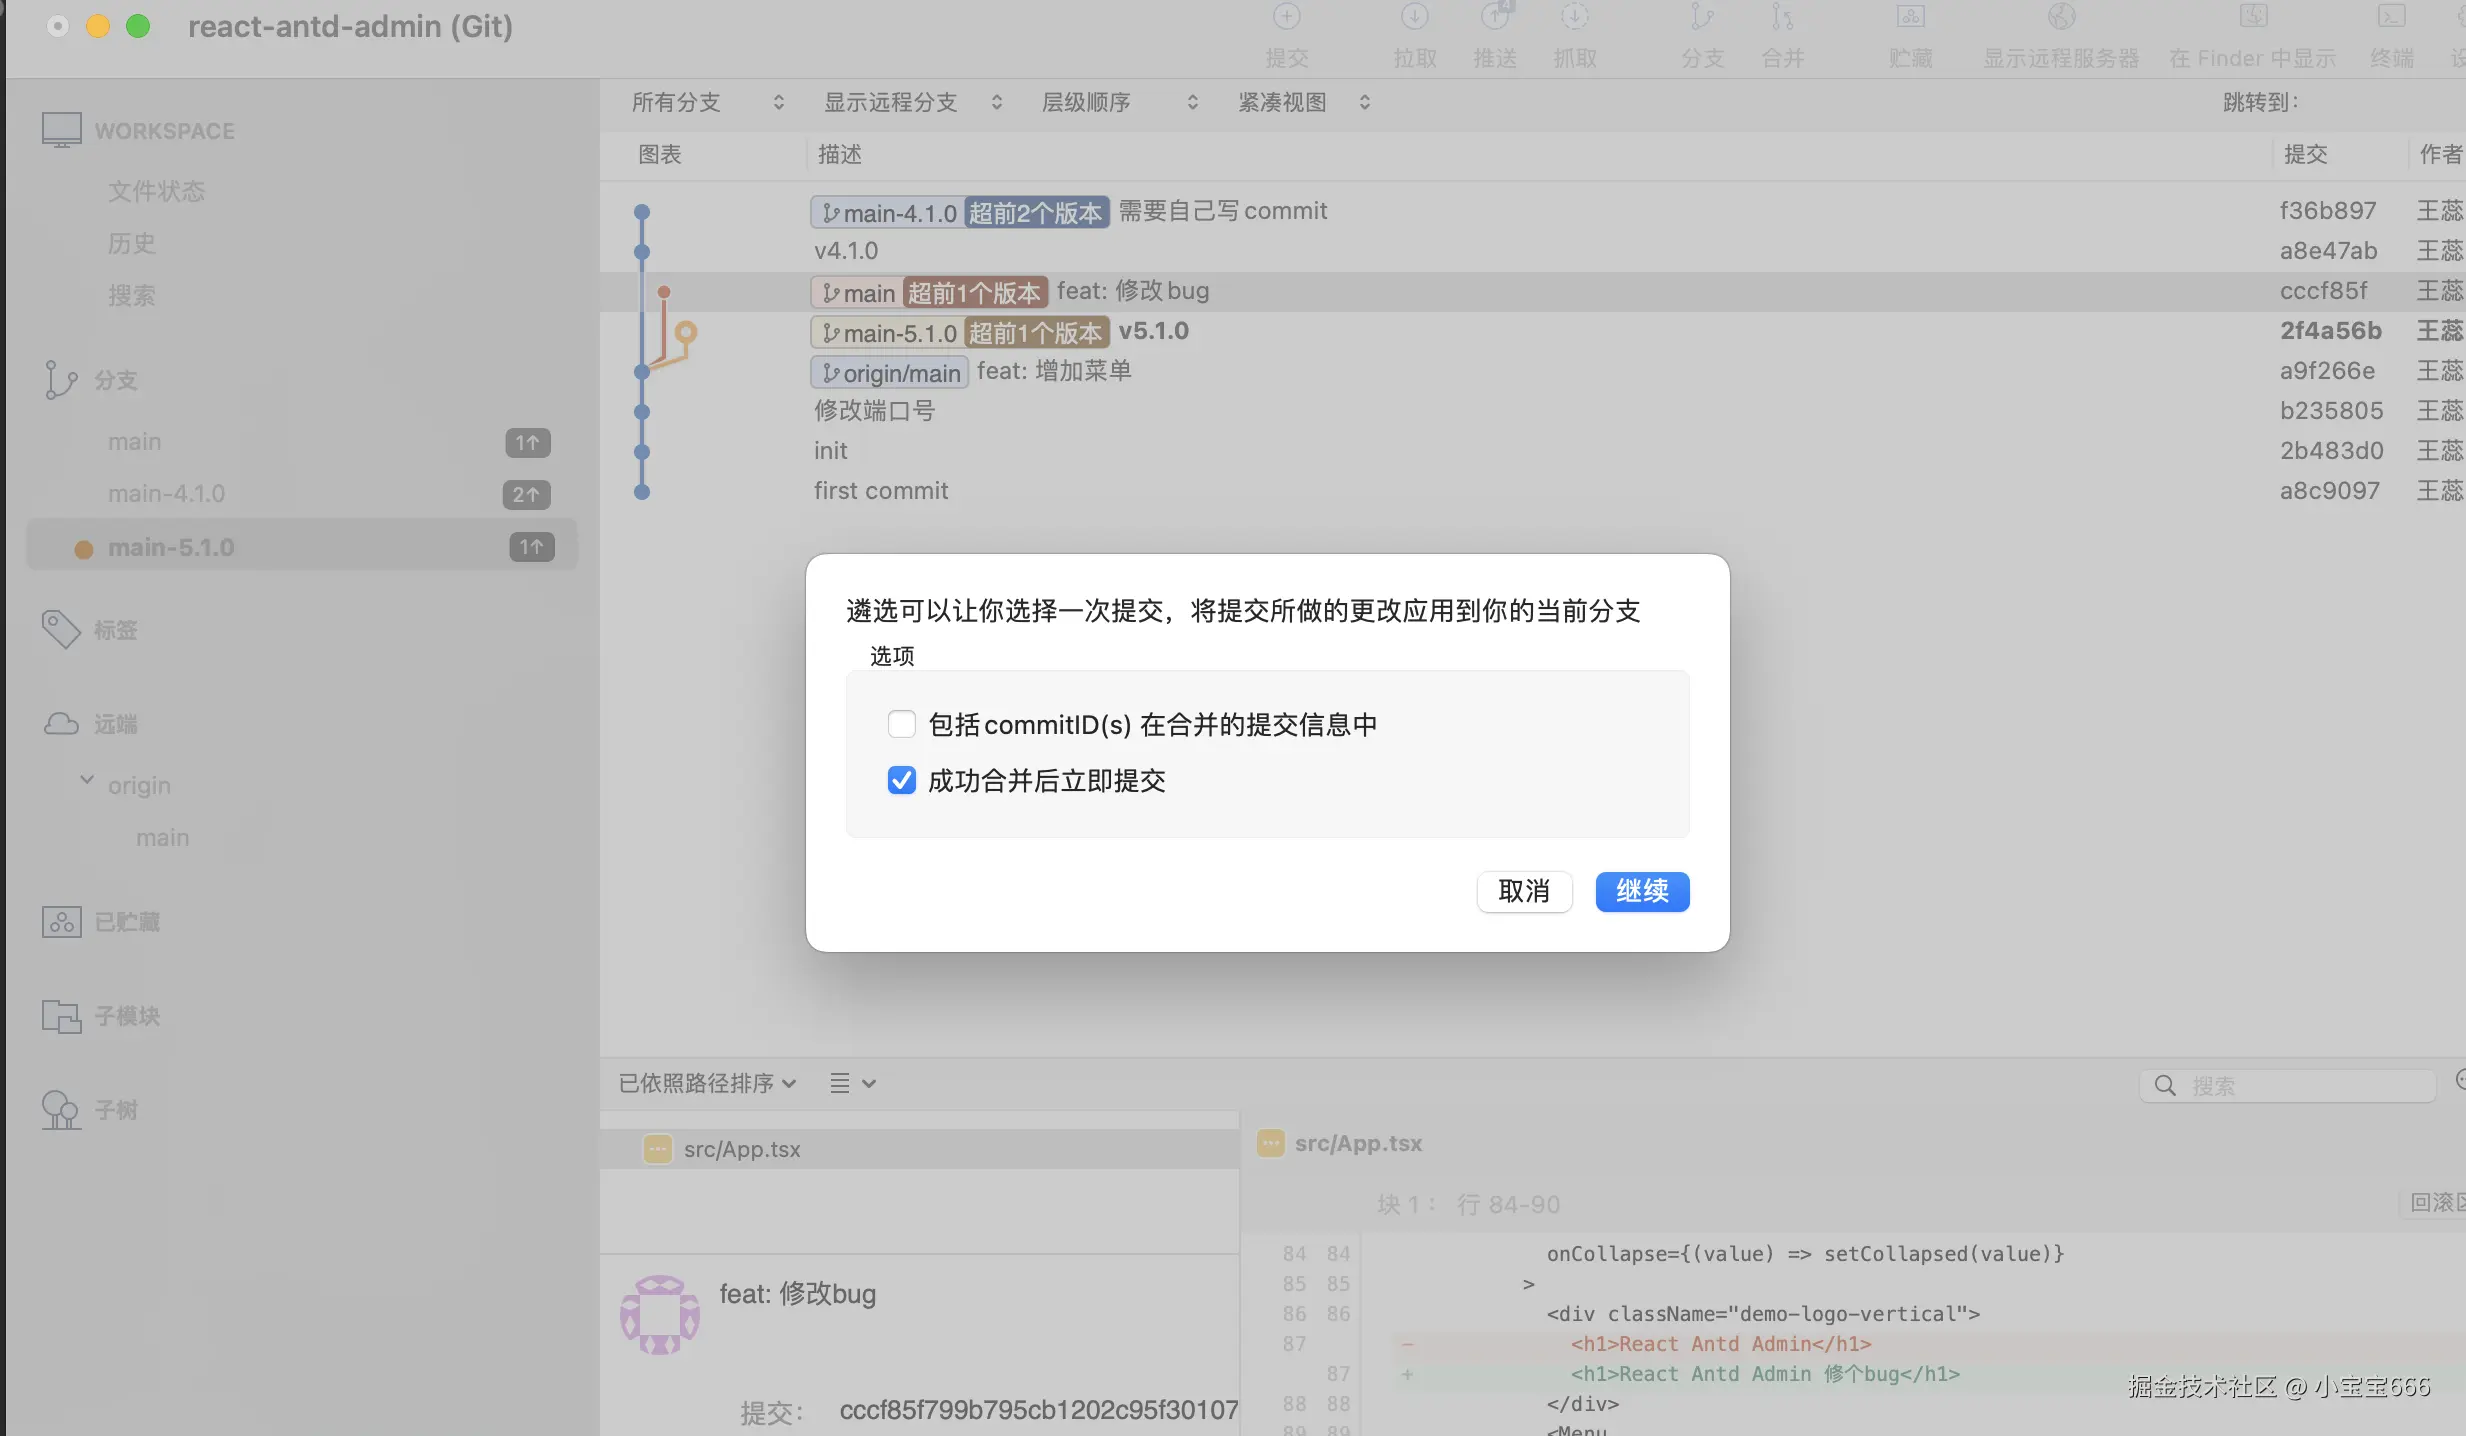Image resolution: width=2466 pixels, height=1436 pixels.
Task: Click the main-4.1.0 branch label in graph
Action: click(x=888, y=212)
